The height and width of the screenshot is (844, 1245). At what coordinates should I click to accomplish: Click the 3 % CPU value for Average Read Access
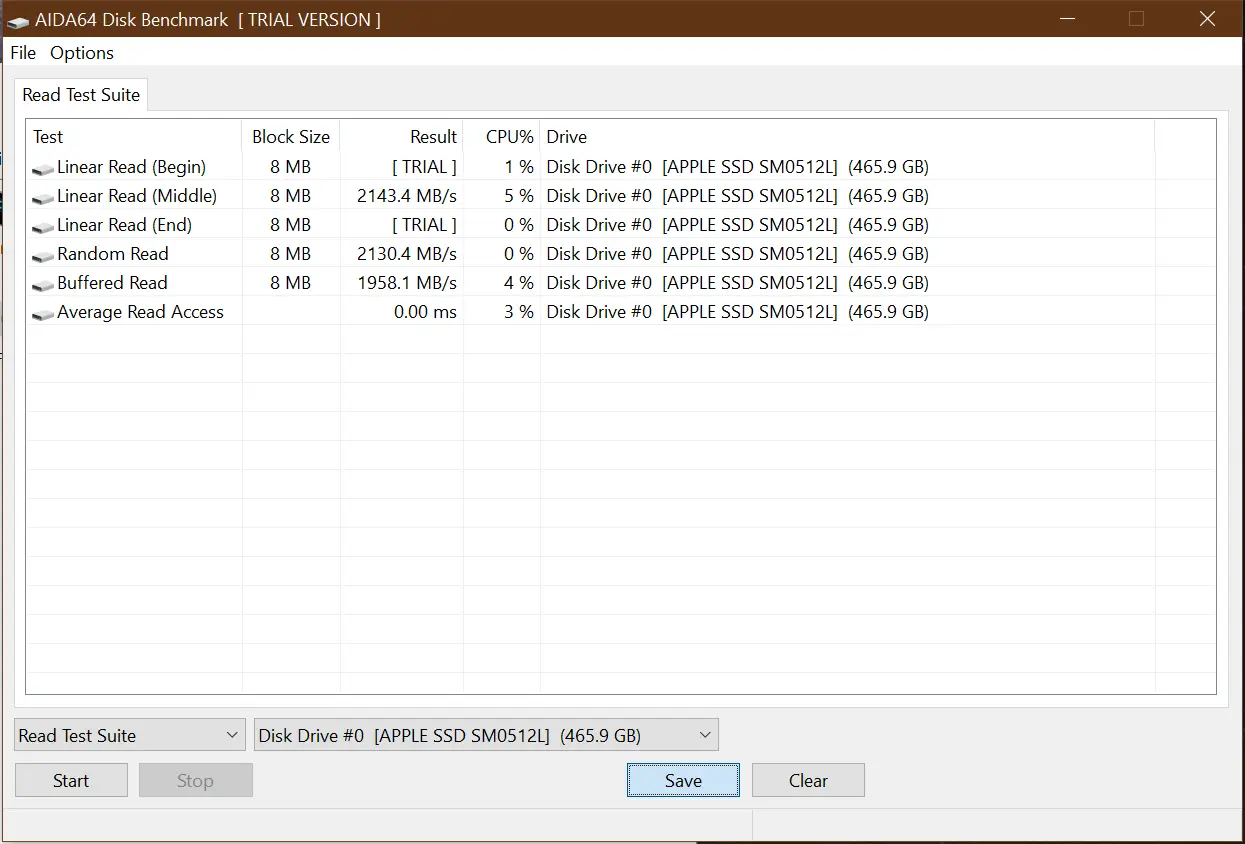coord(519,312)
